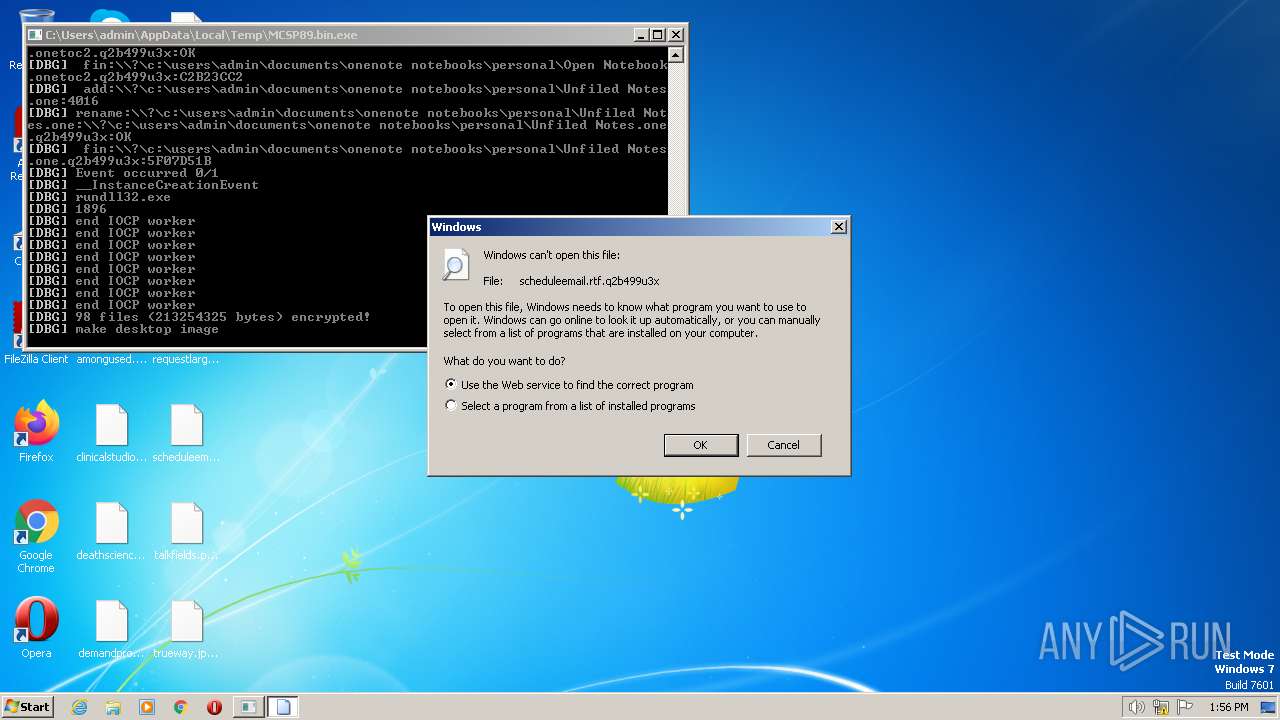Select the Google Chrome desktop shortcut
Image resolution: width=1280 pixels, height=720 pixels.
pos(36,537)
